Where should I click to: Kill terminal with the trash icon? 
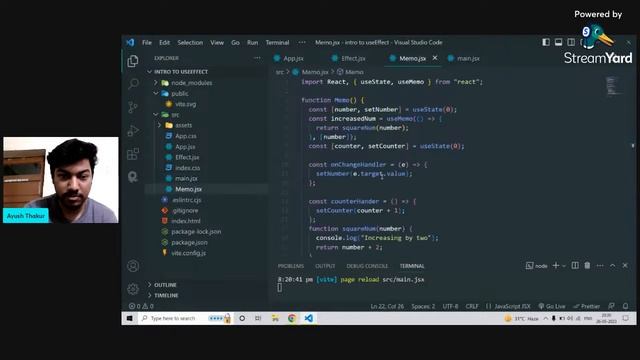pyautogui.click(x=587, y=266)
